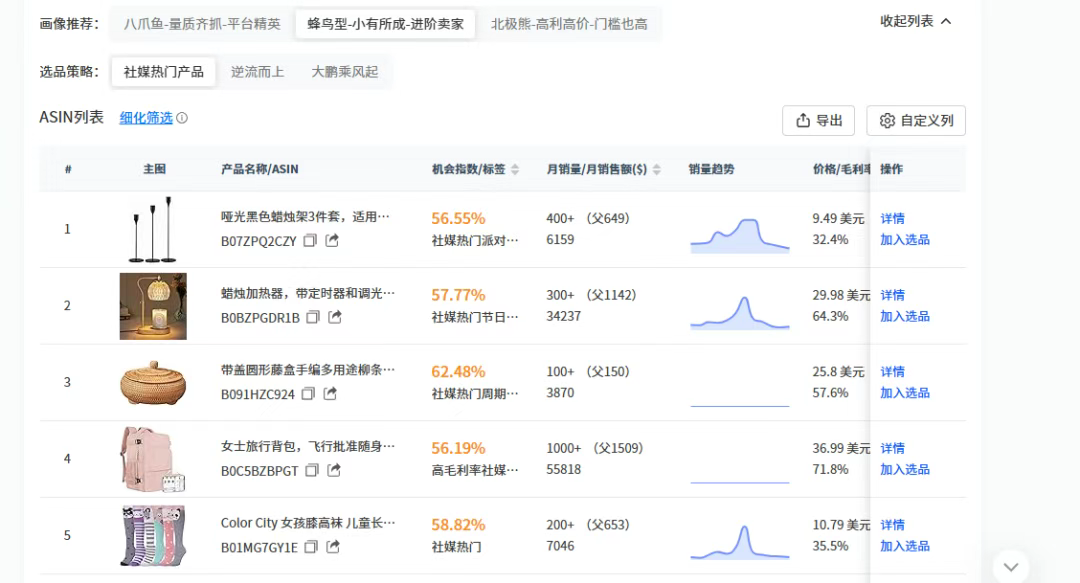Click sales trend chart for candle warmer

739,312
